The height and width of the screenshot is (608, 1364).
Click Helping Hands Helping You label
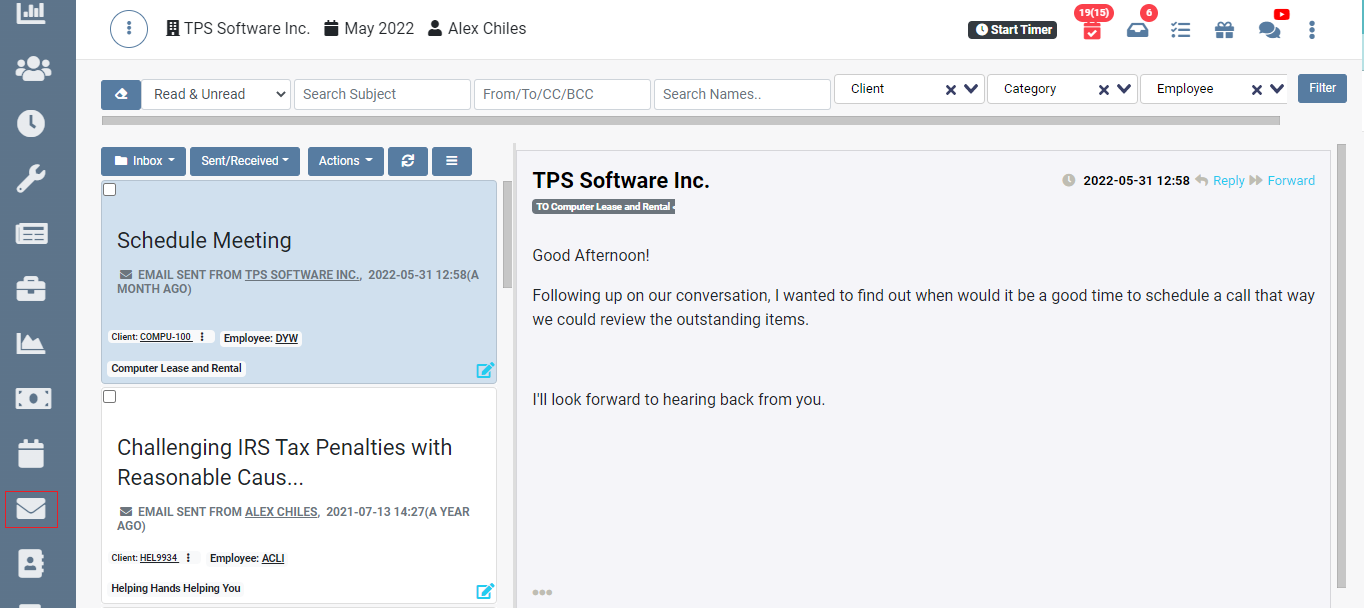click(176, 589)
